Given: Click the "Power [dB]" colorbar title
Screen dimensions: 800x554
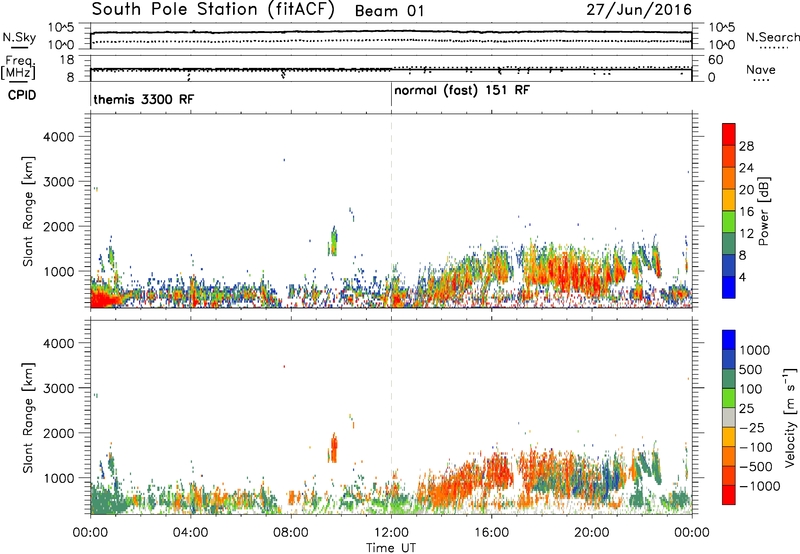Looking at the screenshot, I should (763, 211).
